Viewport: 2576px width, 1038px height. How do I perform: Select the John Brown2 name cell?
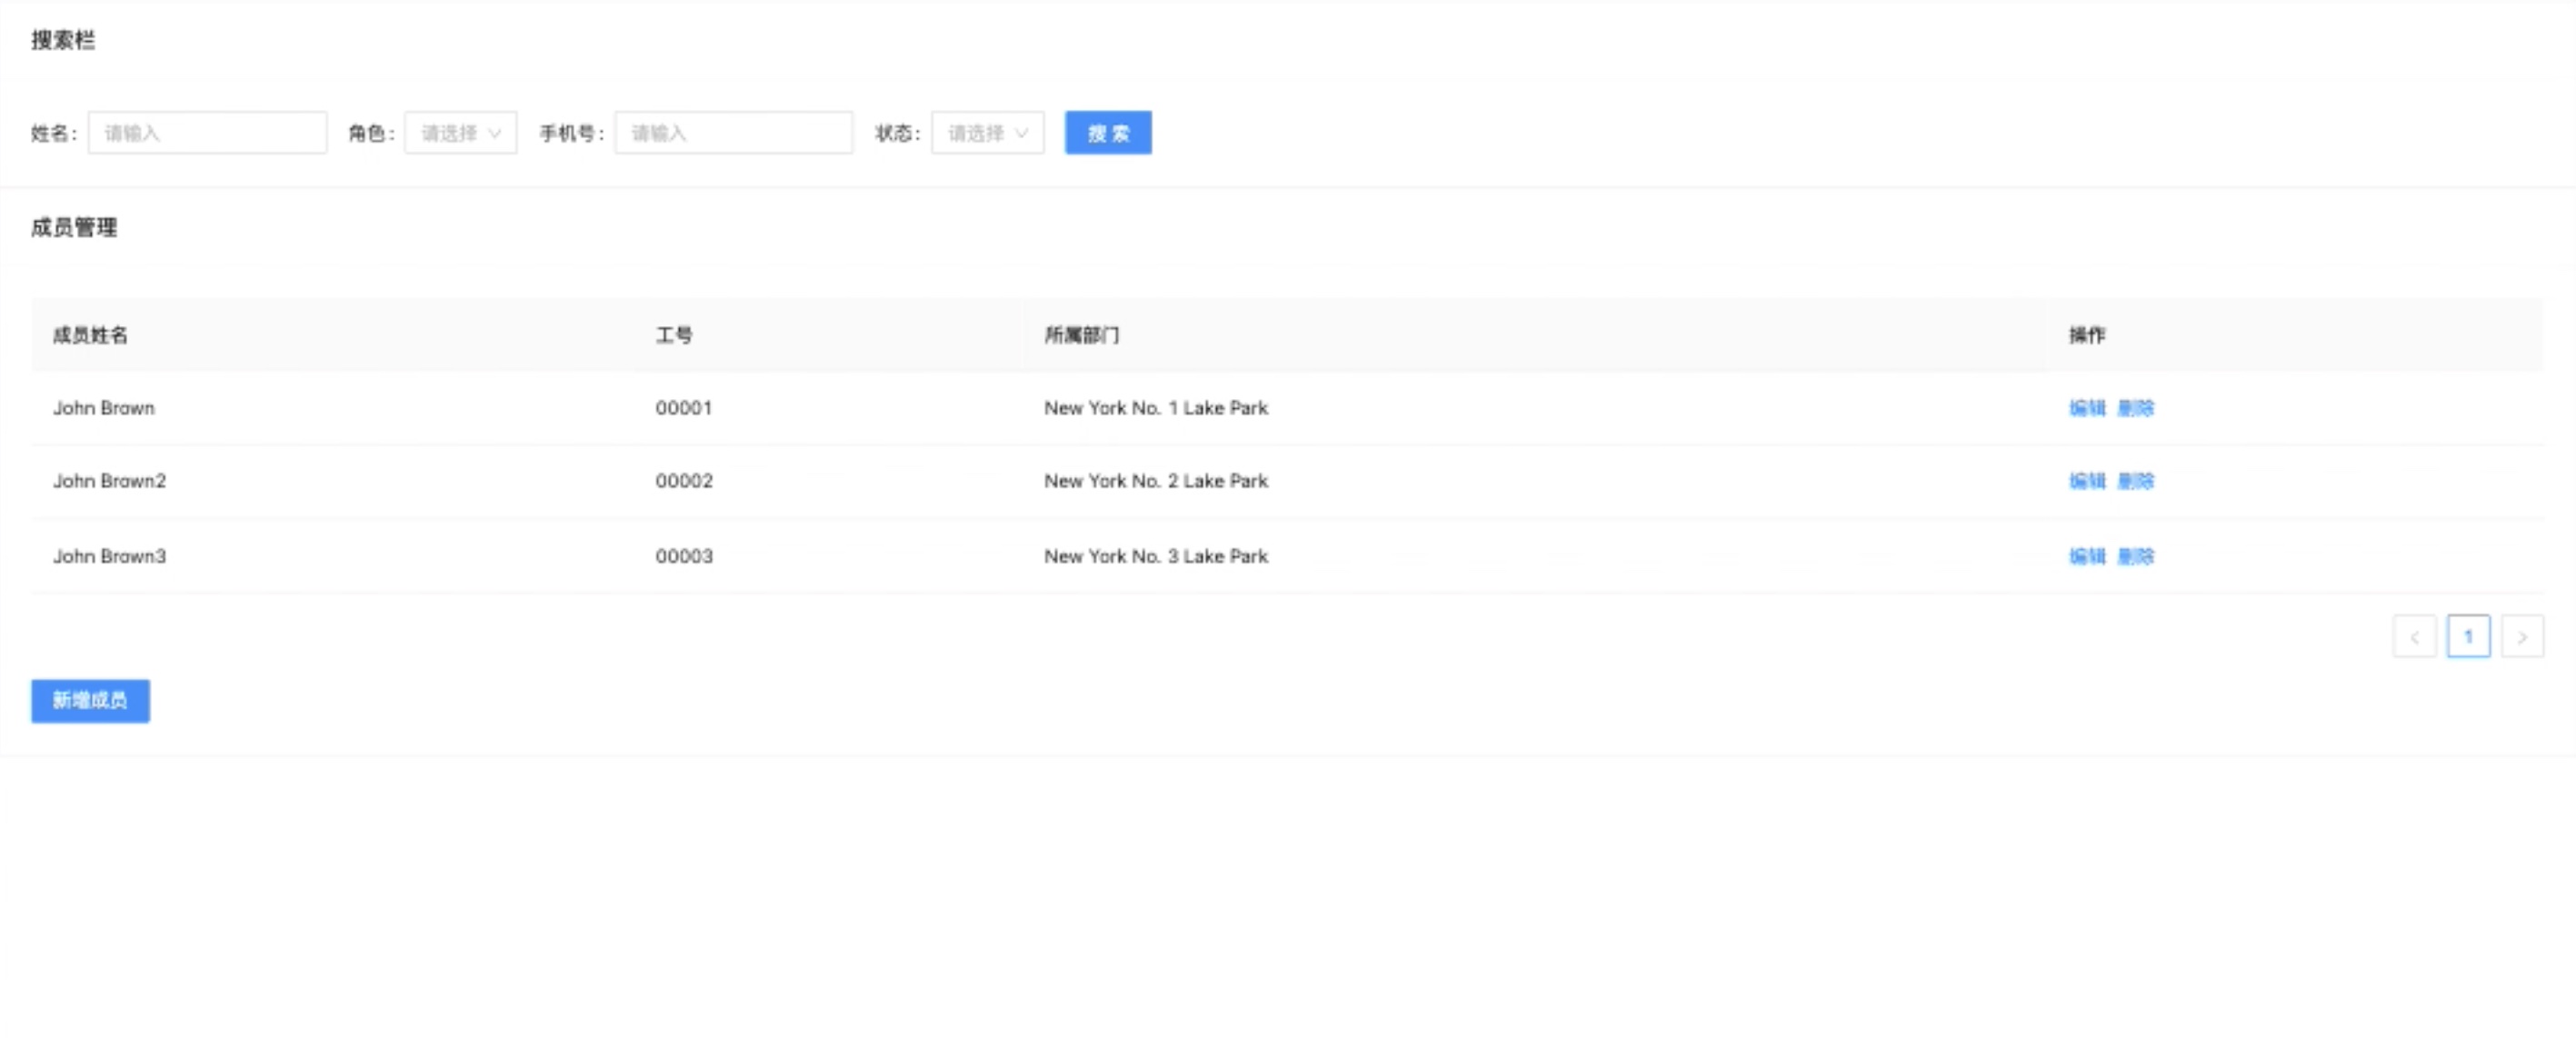pyautogui.click(x=110, y=481)
